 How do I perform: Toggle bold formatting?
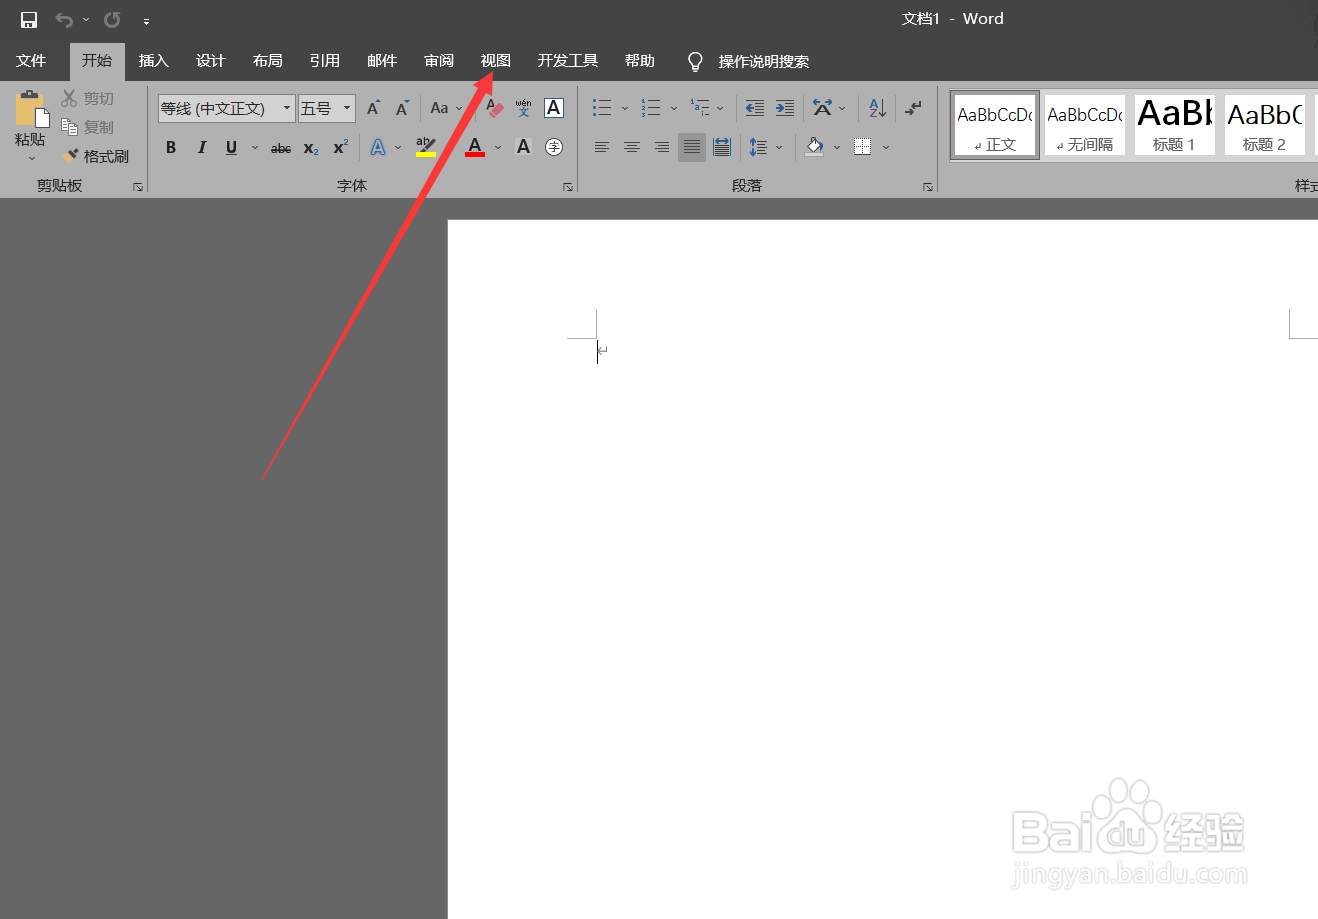click(171, 147)
